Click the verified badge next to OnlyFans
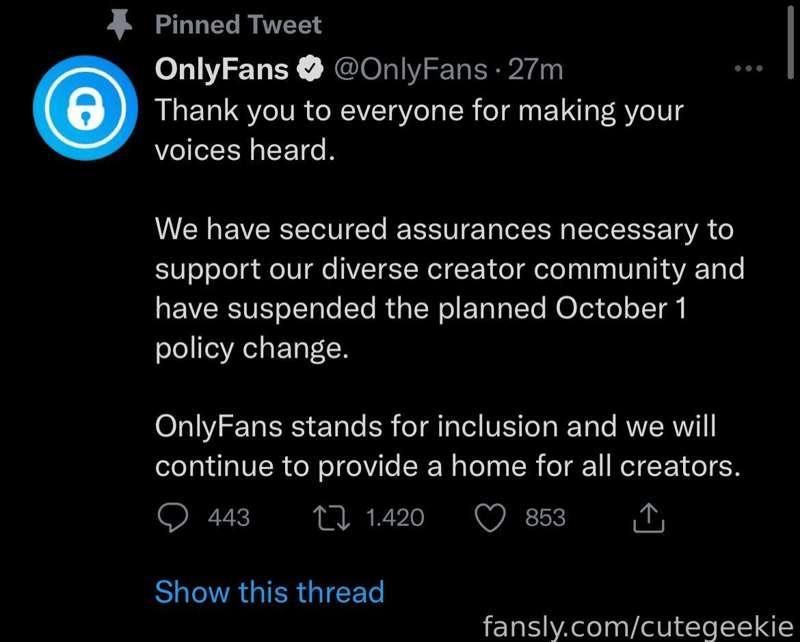 [311, 70]
